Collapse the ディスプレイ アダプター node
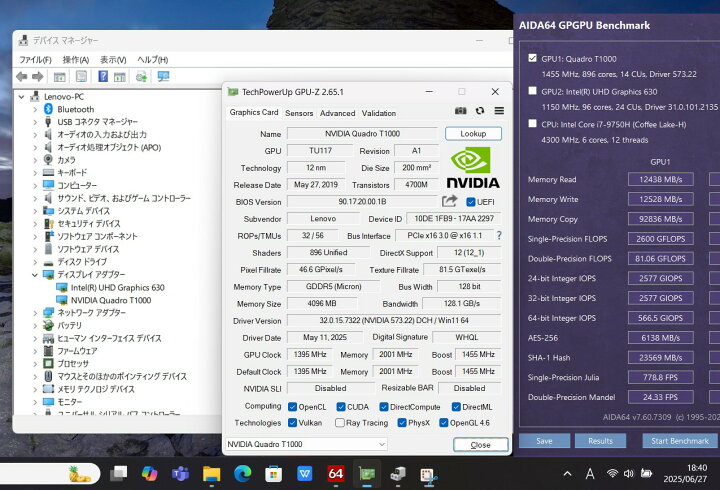720x490 pixels. click(x=35, y=275)
